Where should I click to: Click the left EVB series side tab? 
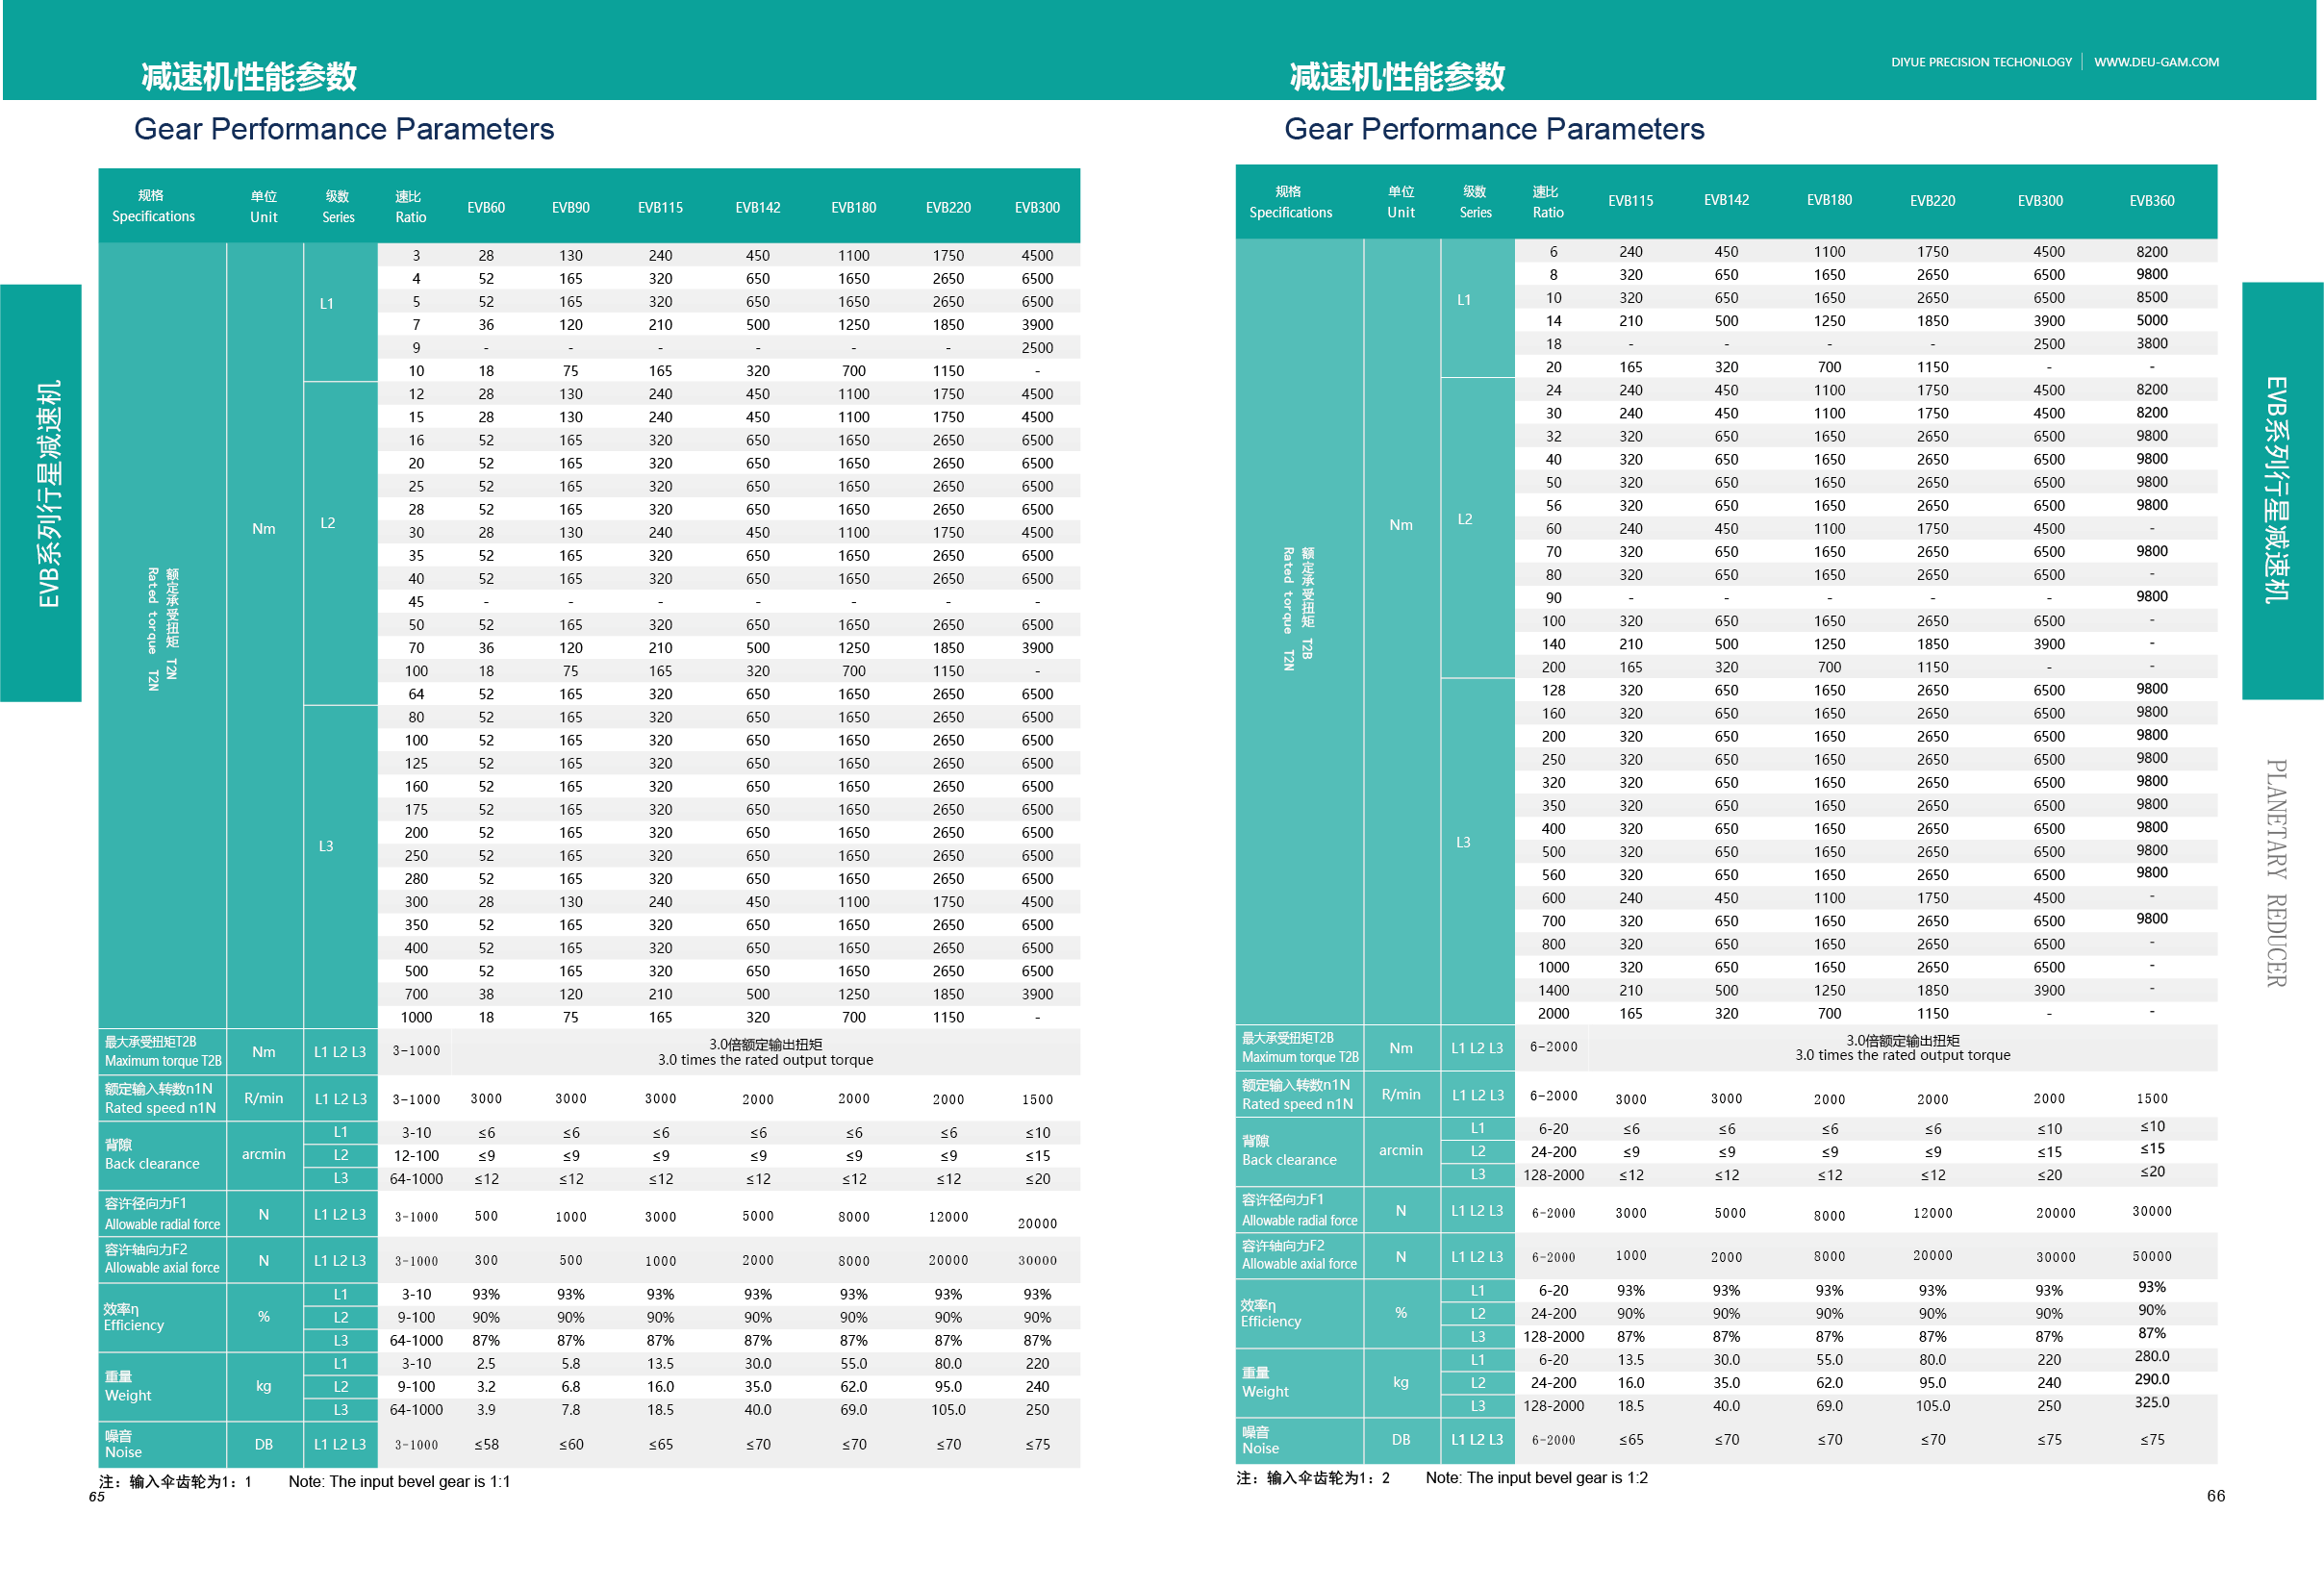(x=42, y=493)
